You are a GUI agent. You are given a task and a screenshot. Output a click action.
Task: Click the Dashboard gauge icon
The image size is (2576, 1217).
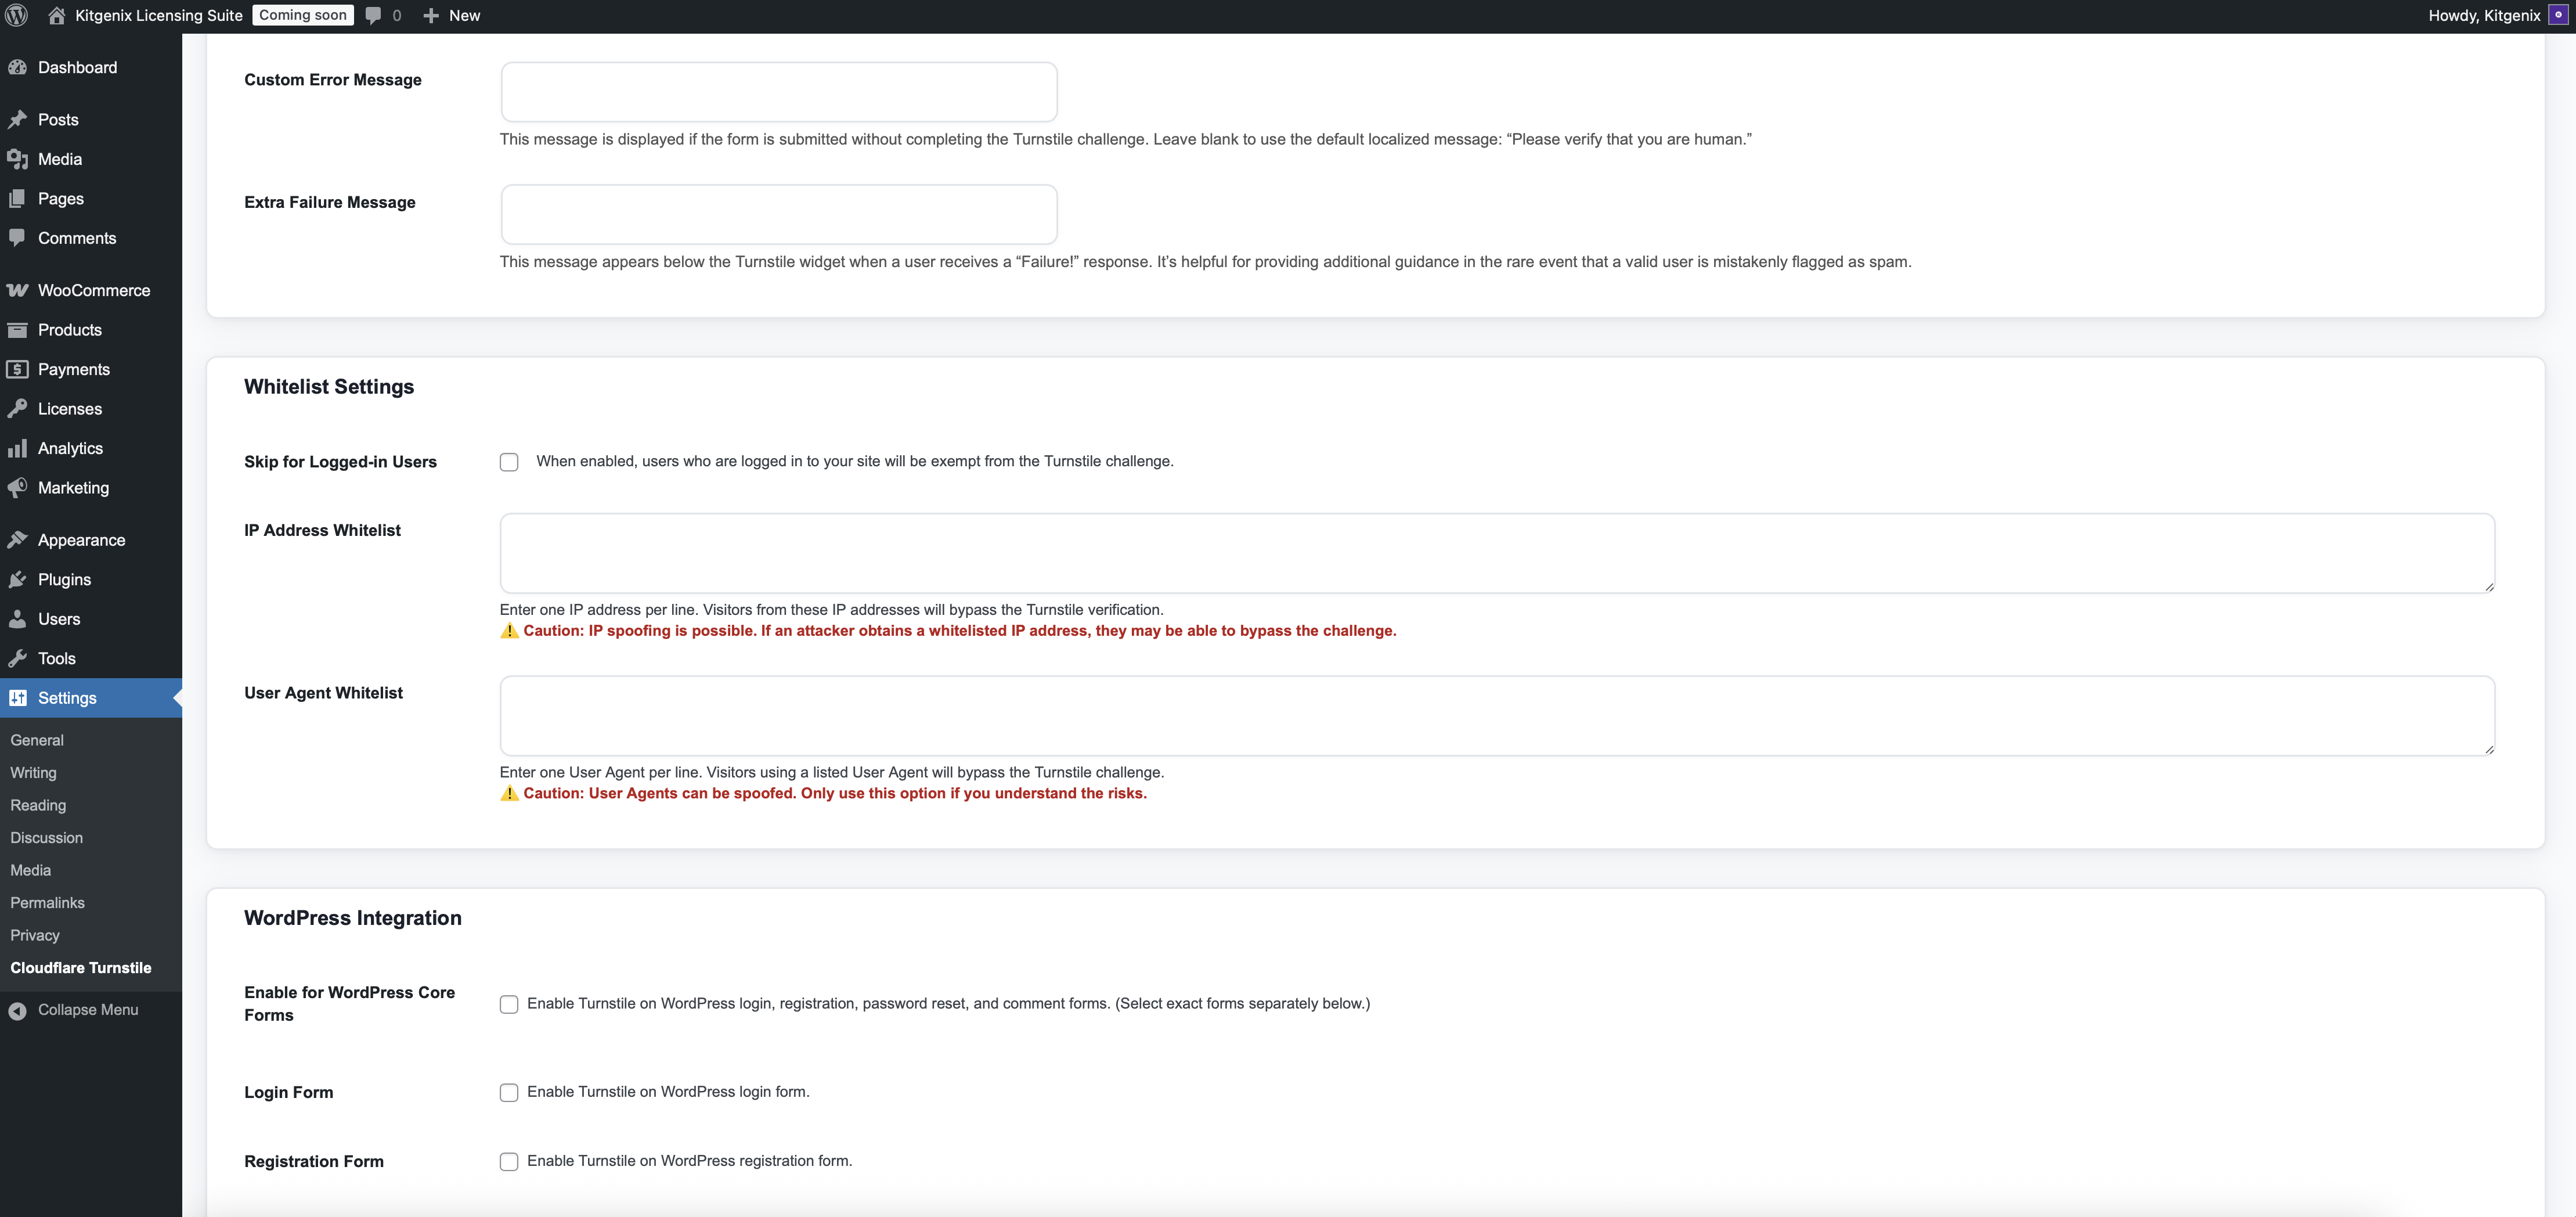[x=17, y=67]
